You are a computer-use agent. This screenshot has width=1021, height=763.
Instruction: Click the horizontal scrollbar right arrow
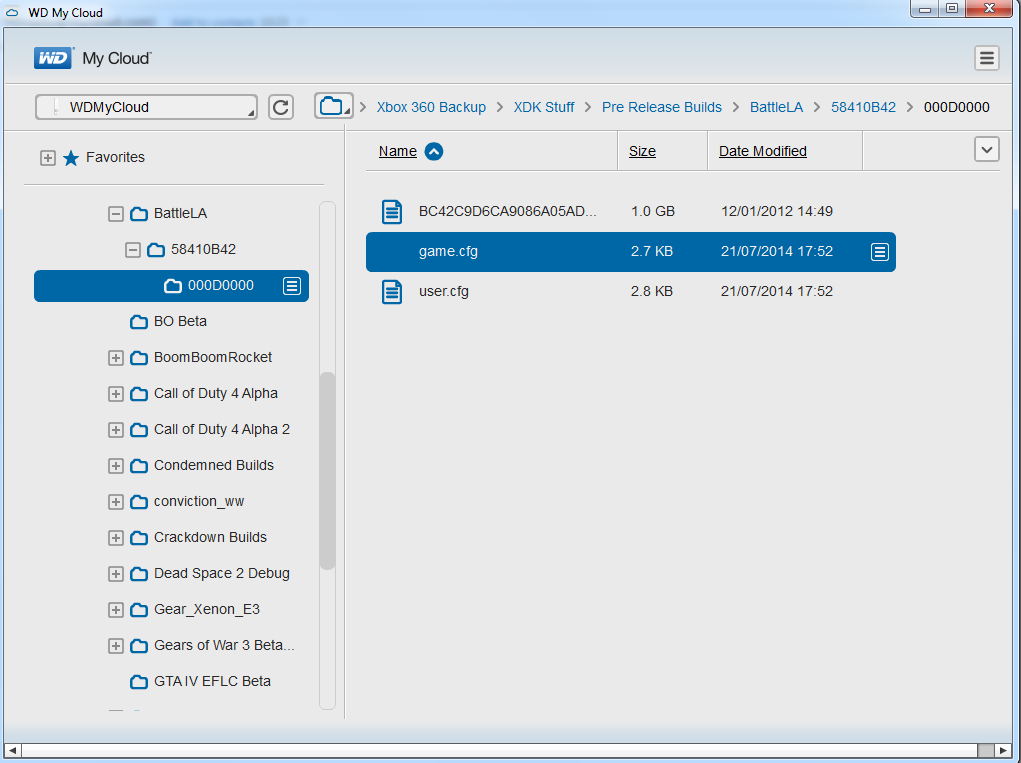click(x=1003, y=751)
